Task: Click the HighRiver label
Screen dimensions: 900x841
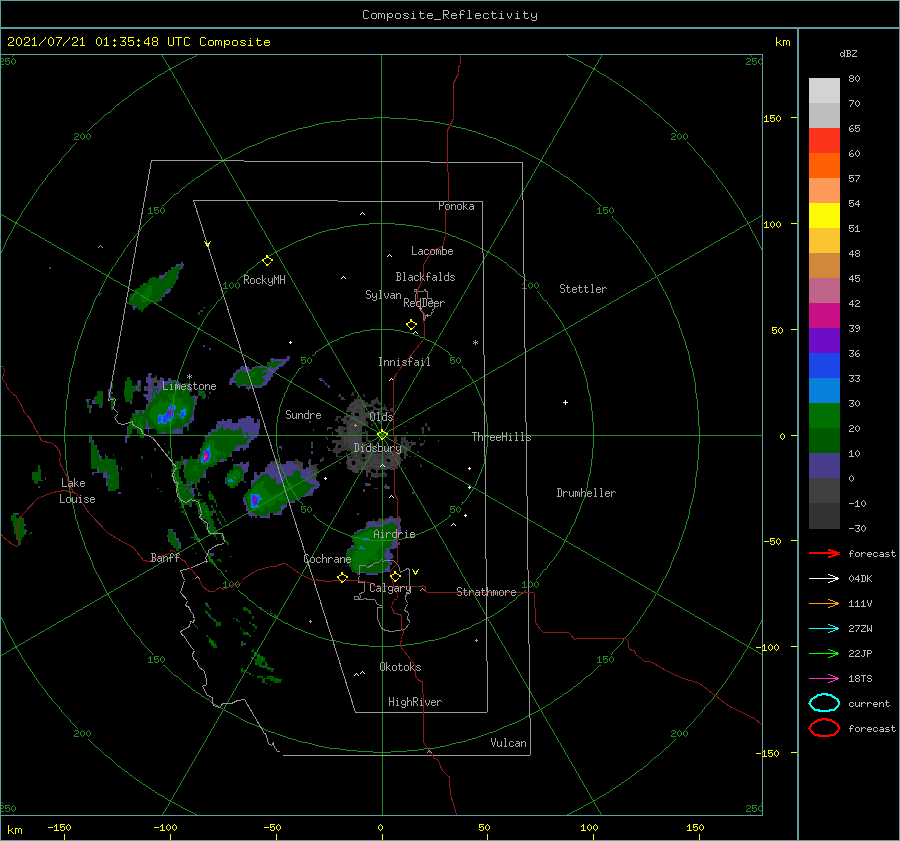Action: pos(415,702)
